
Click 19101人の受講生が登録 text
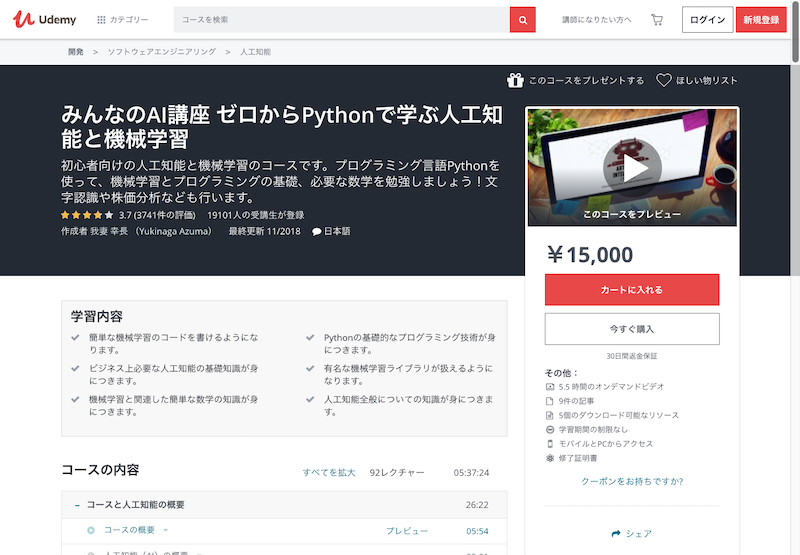click(x=256, y=215)
